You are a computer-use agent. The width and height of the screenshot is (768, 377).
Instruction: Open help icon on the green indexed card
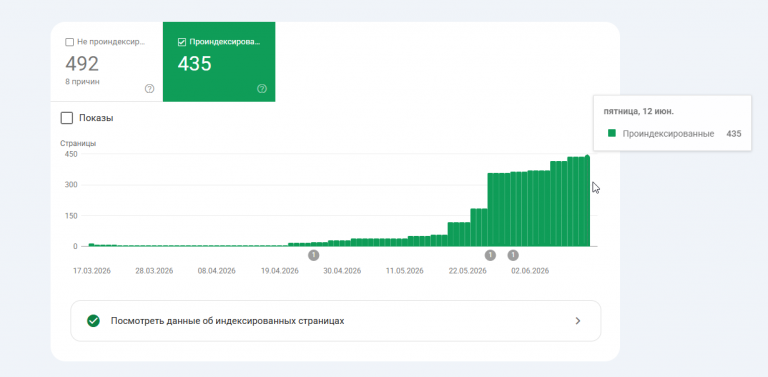click(x=262, y=89)
